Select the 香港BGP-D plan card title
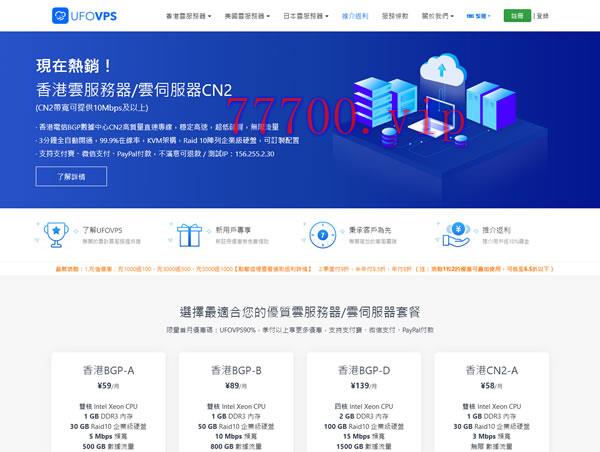The image size is (600, 452). (x=364, y=370)
